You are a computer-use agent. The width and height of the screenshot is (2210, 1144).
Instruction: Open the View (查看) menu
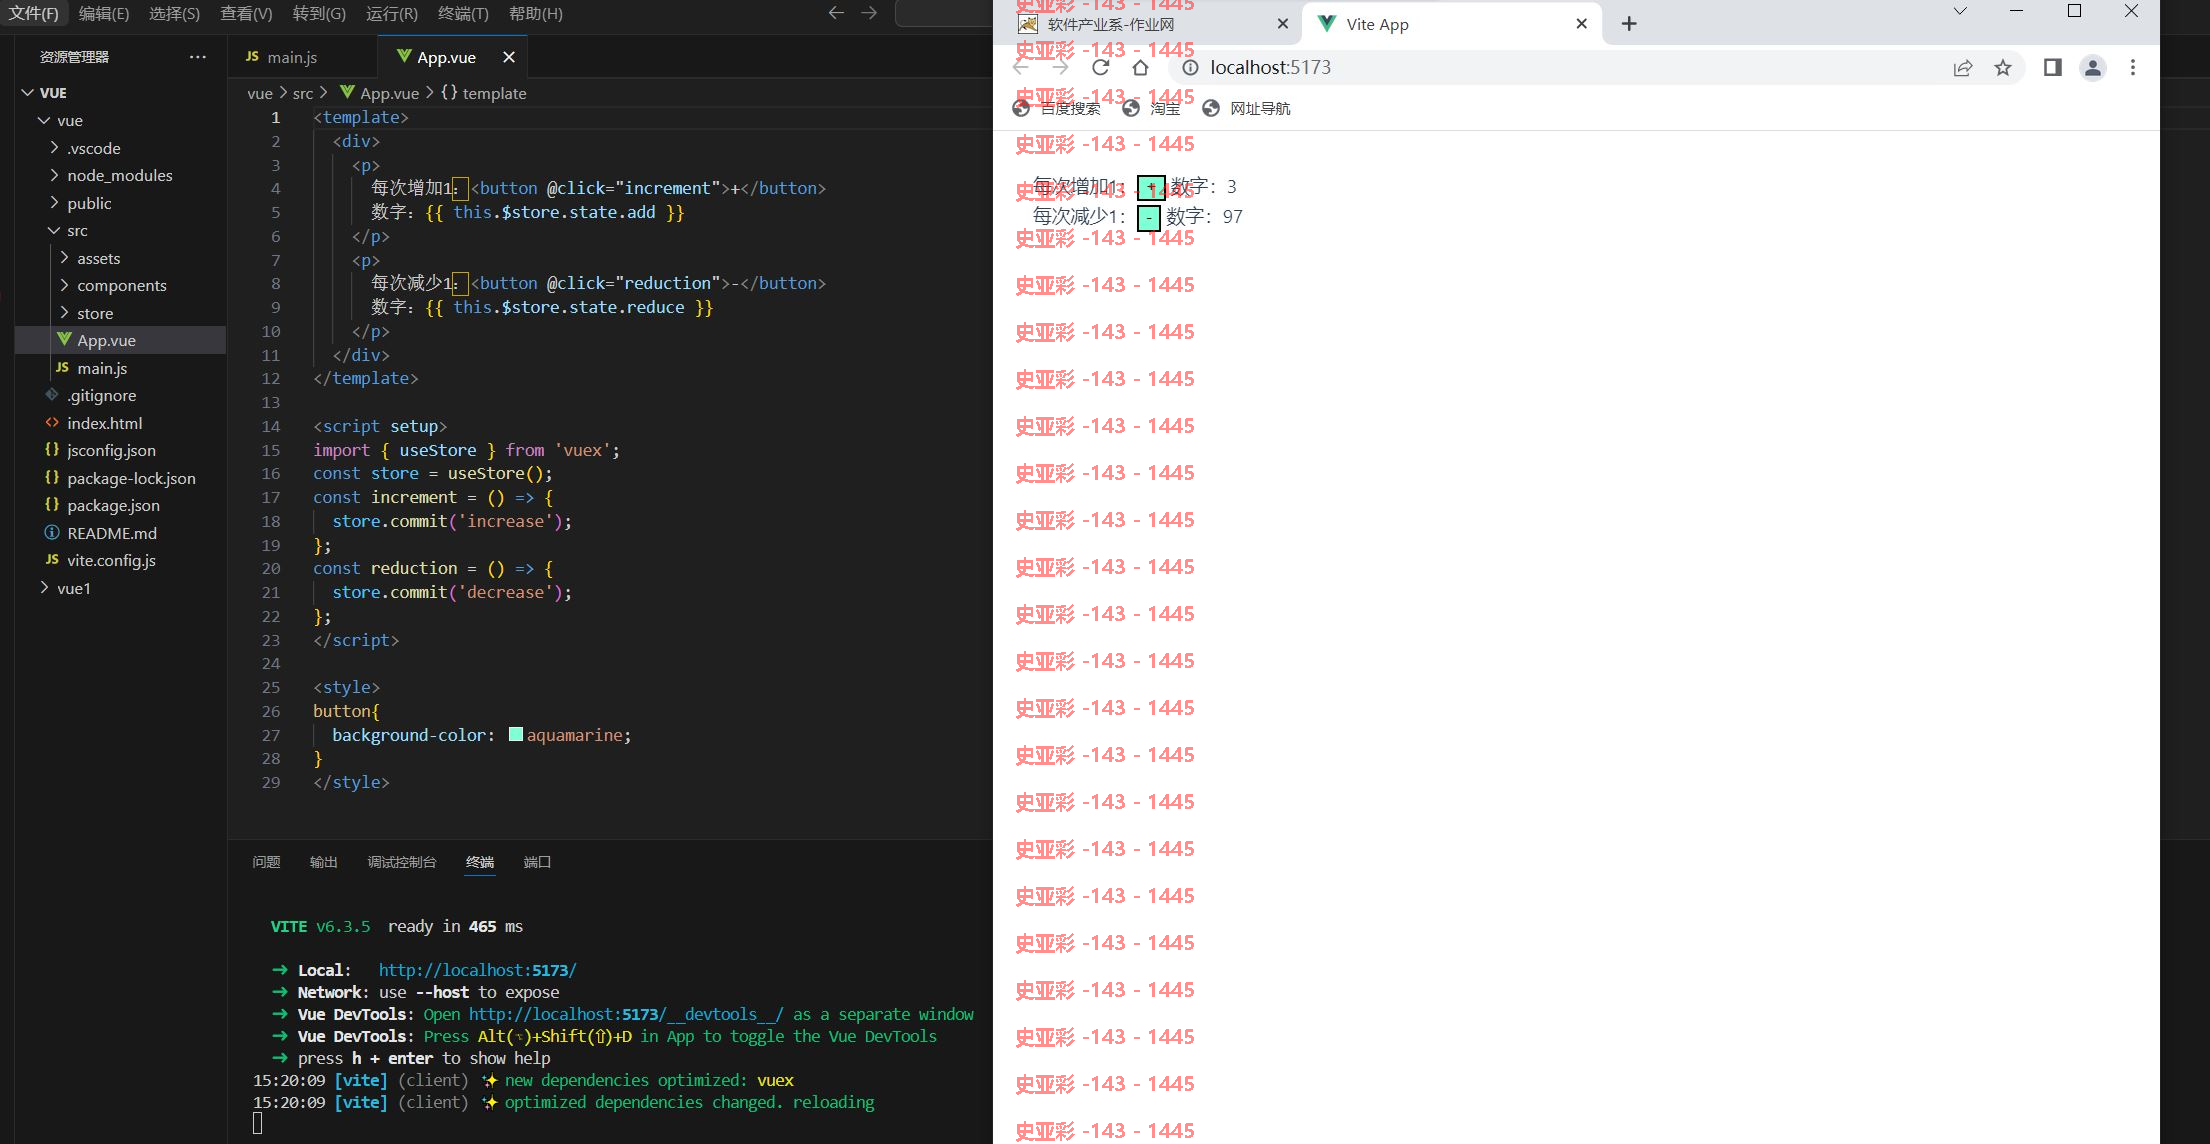coord(246,13)
